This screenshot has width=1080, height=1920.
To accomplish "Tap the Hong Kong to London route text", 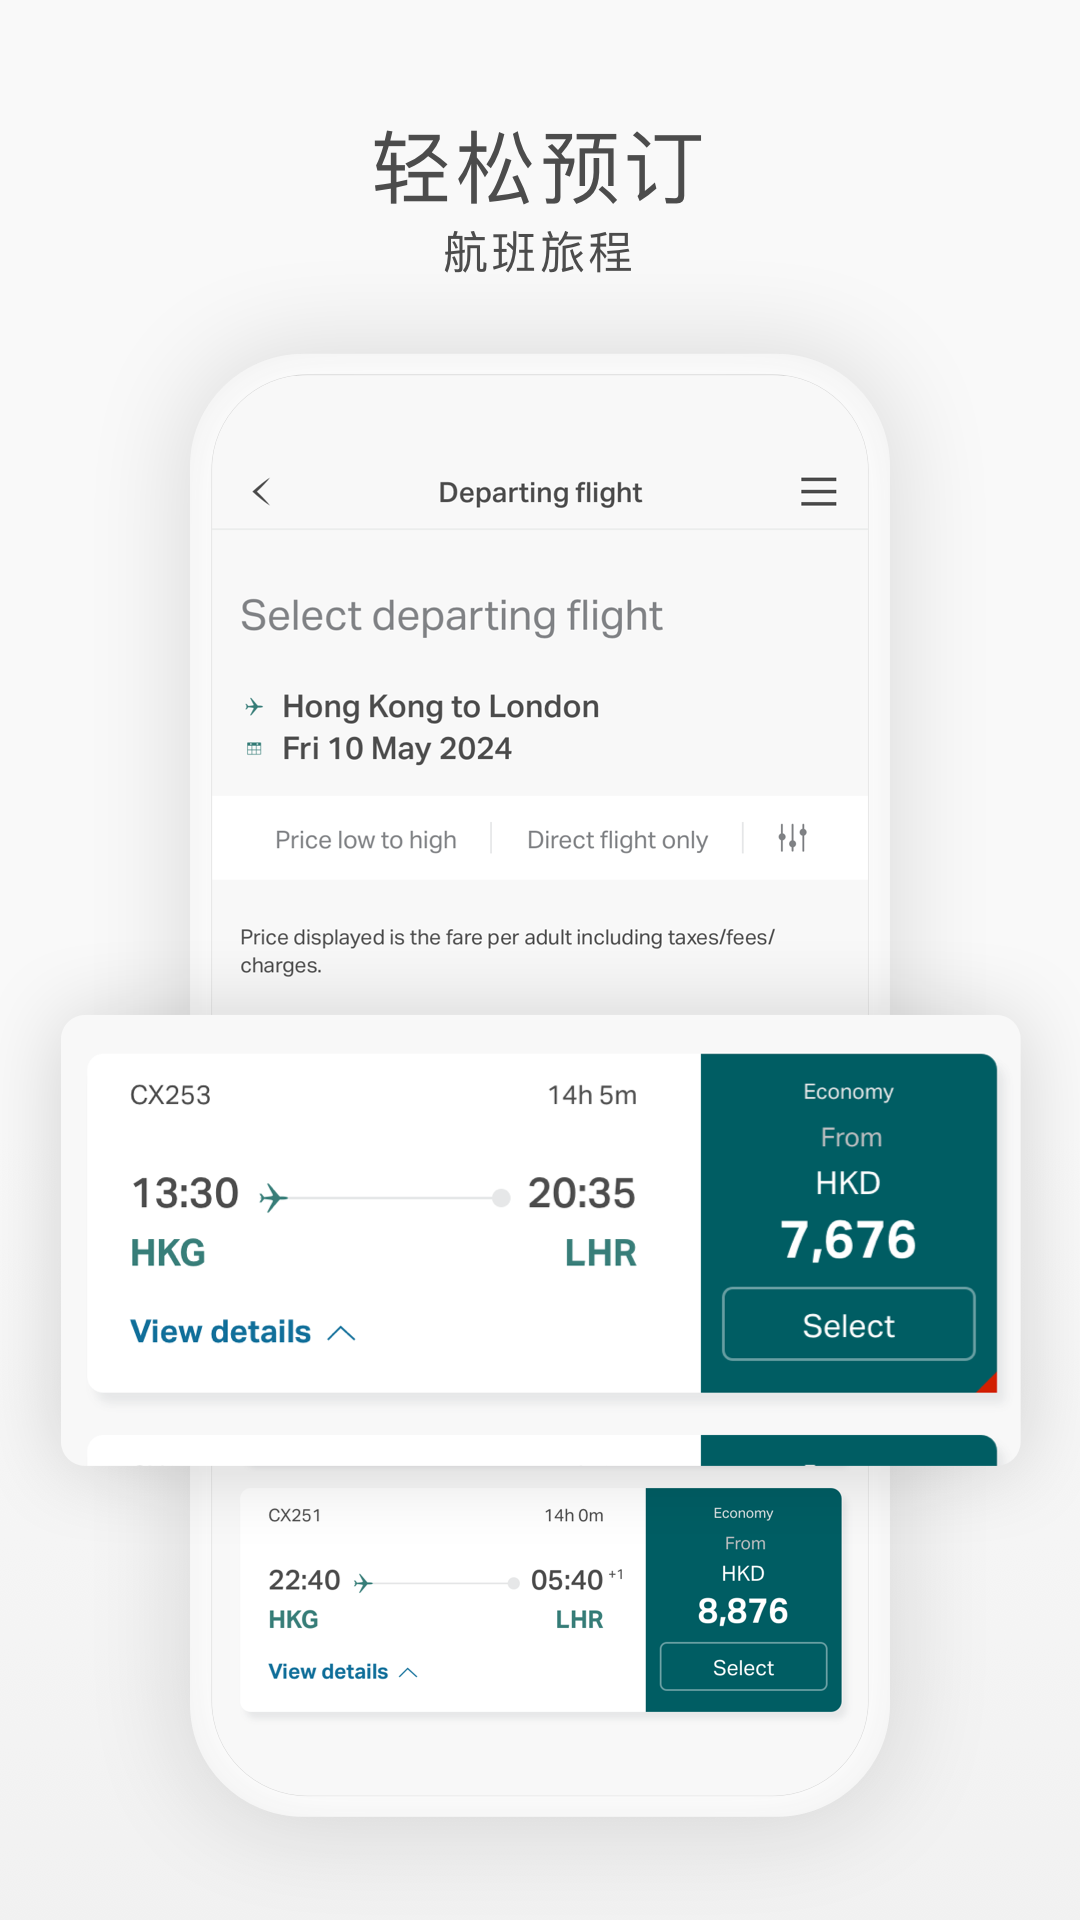I will point(441,707).
